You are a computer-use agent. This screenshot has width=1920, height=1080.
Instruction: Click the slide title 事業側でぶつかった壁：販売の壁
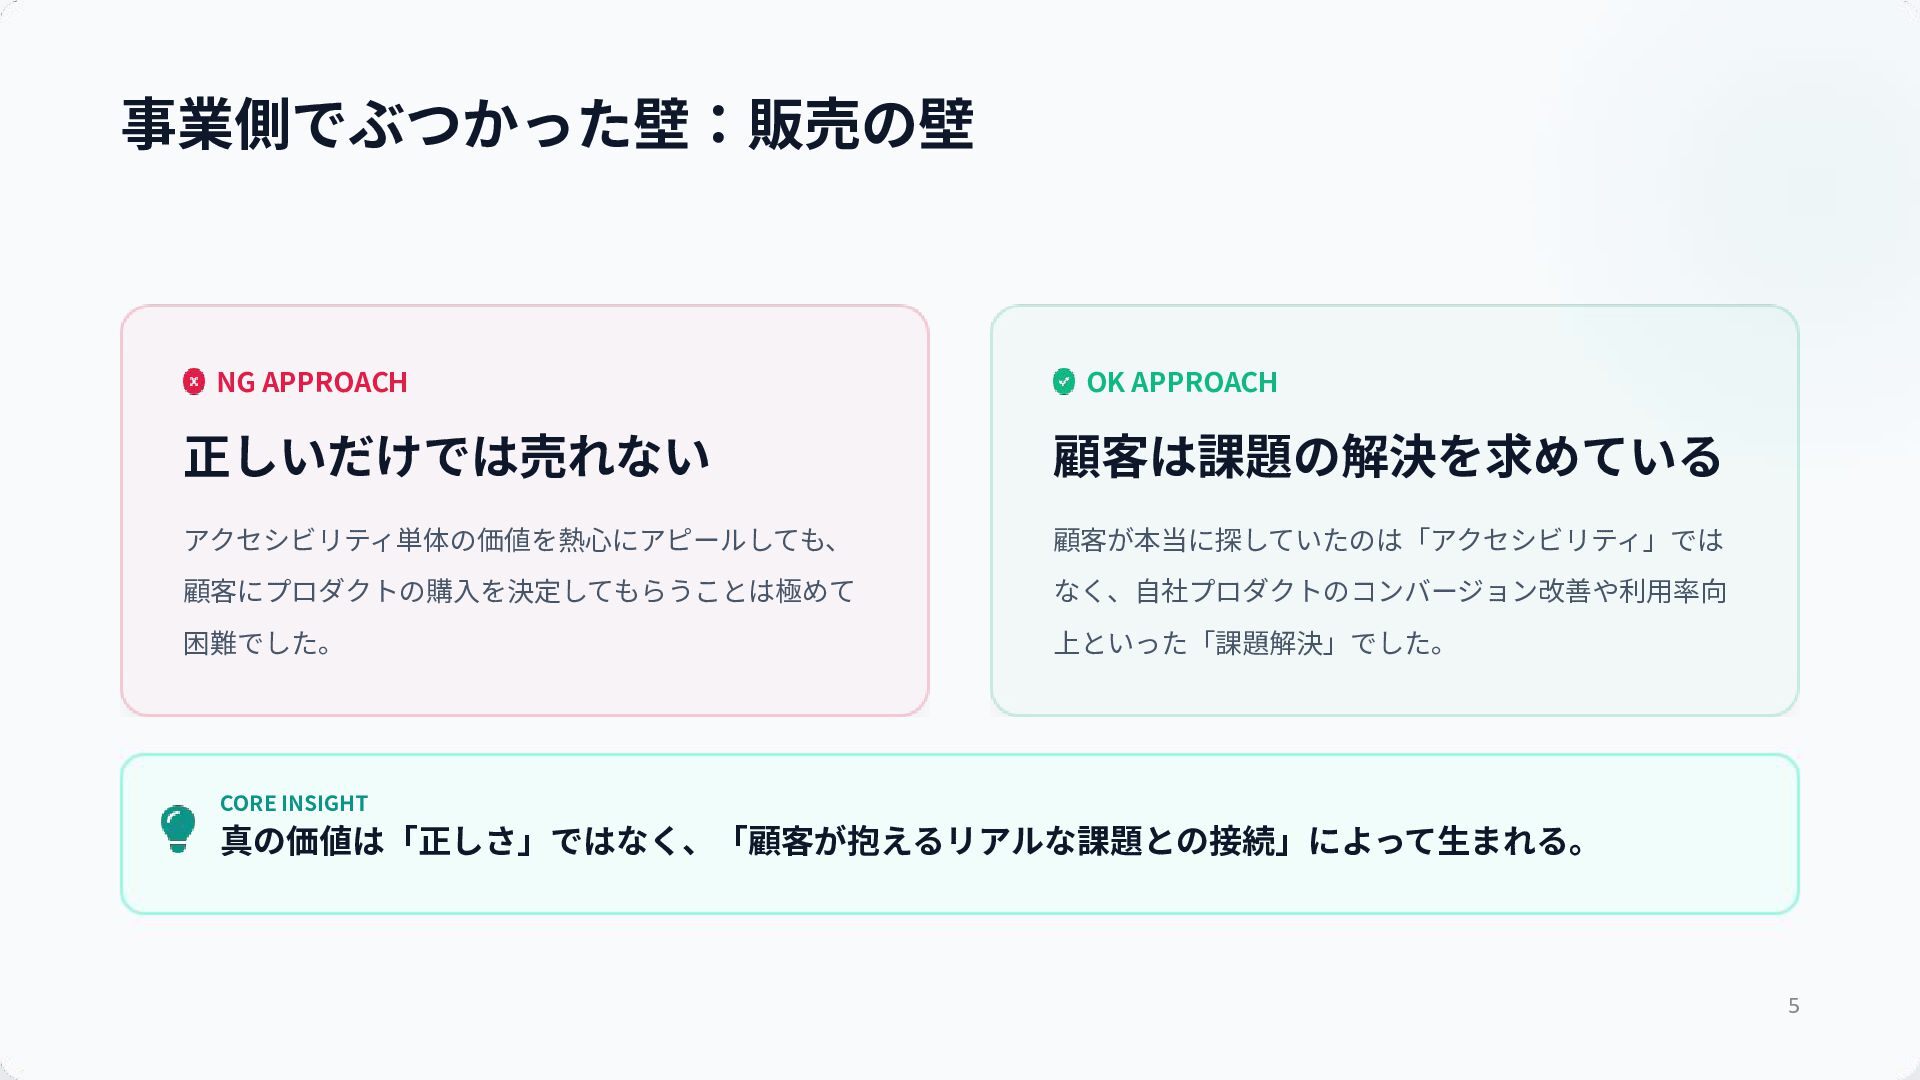pyautogui.click(x=547, y=125)
